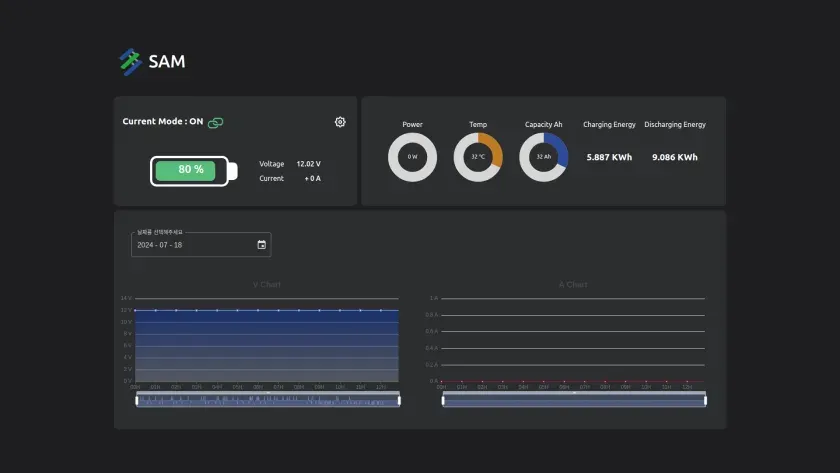The image size is (840, 473).
Task: Open the settings gear icon
Action: click(x=340, y=122)
